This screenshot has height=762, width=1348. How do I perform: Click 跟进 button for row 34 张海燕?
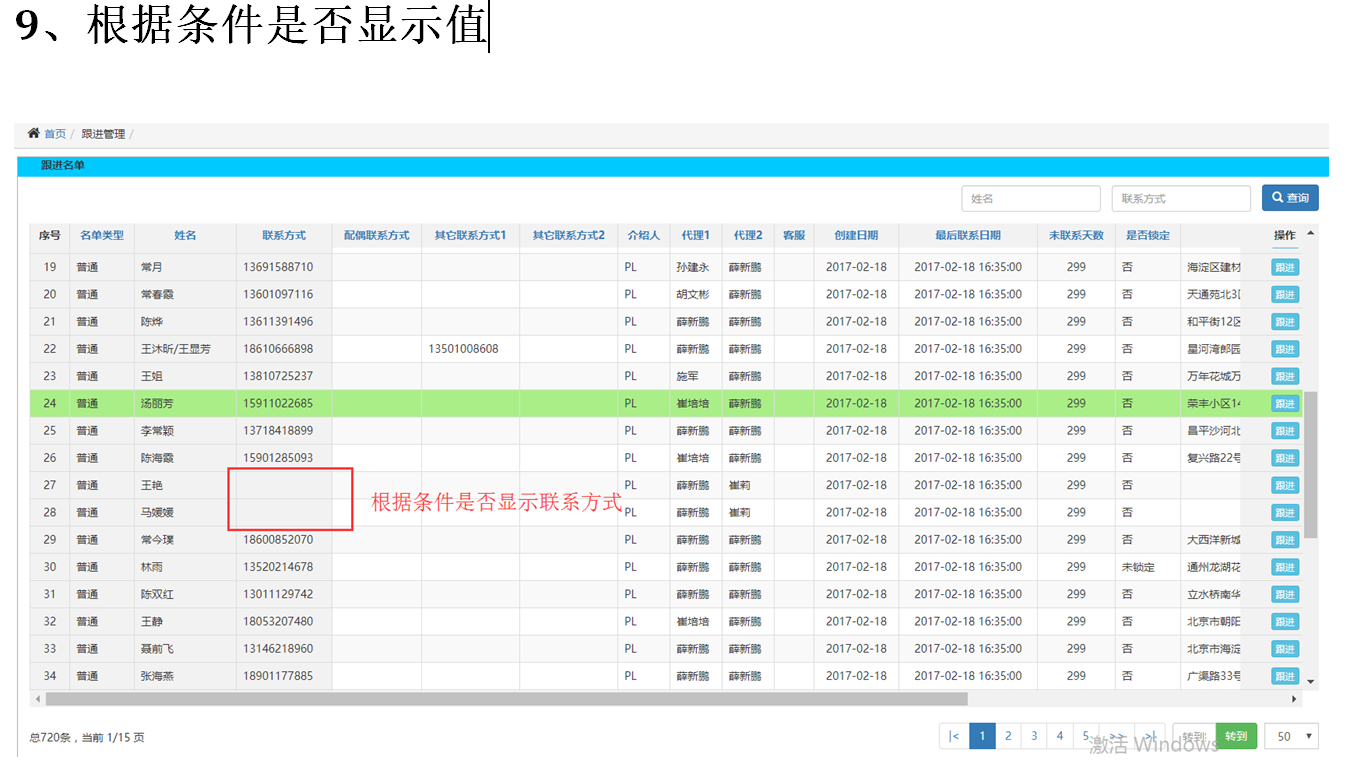1285,676
